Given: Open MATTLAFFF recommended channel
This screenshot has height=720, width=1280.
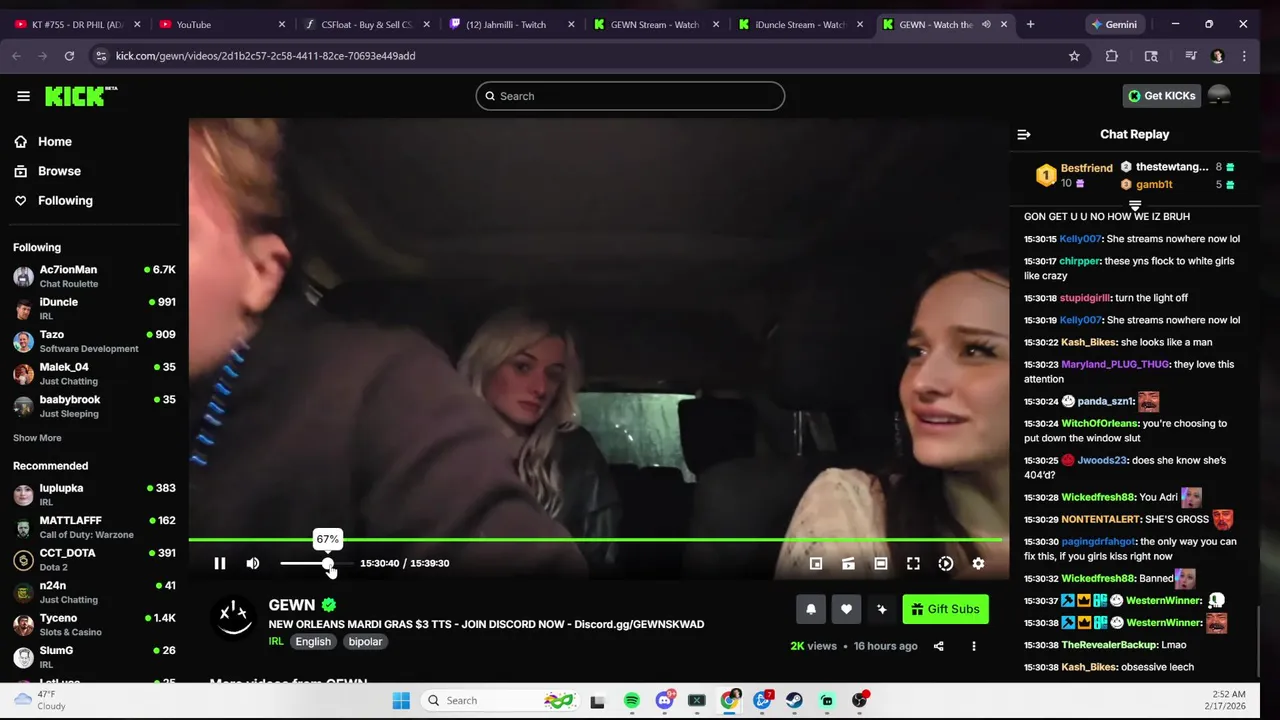Looking at the screenshot, I should coord(94,527).
